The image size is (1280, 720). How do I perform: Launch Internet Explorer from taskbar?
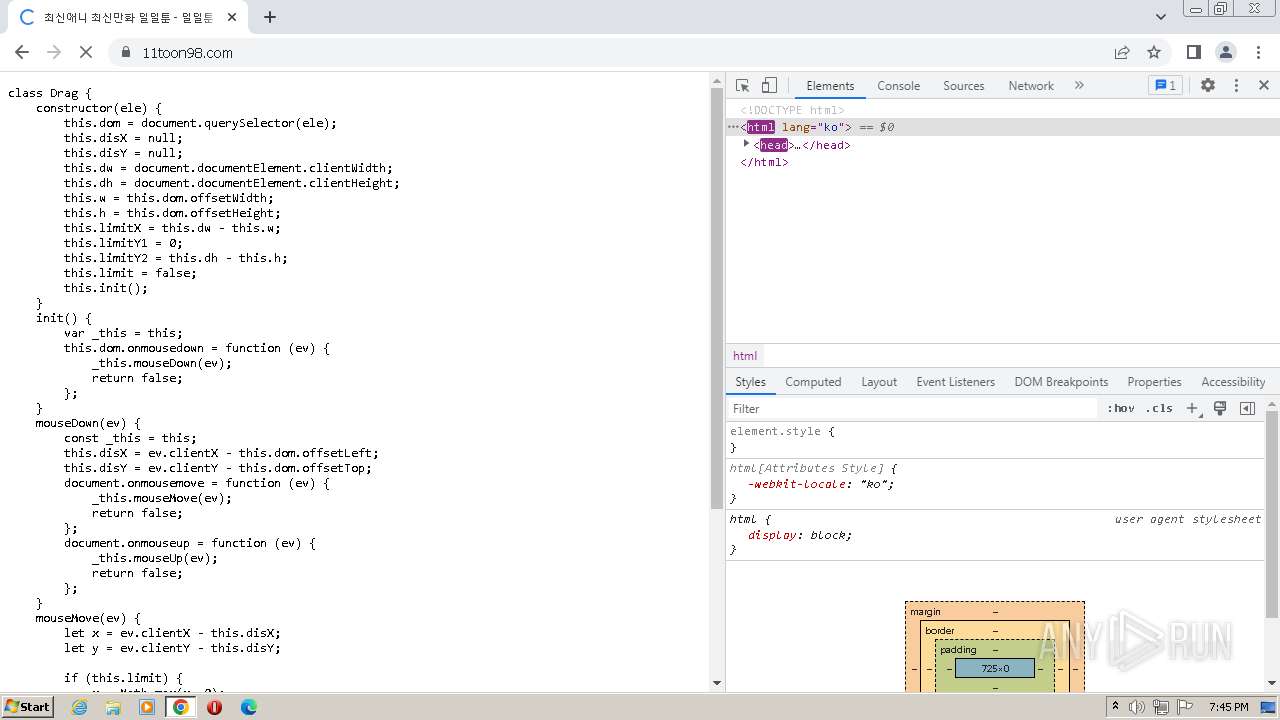[79, 707]
